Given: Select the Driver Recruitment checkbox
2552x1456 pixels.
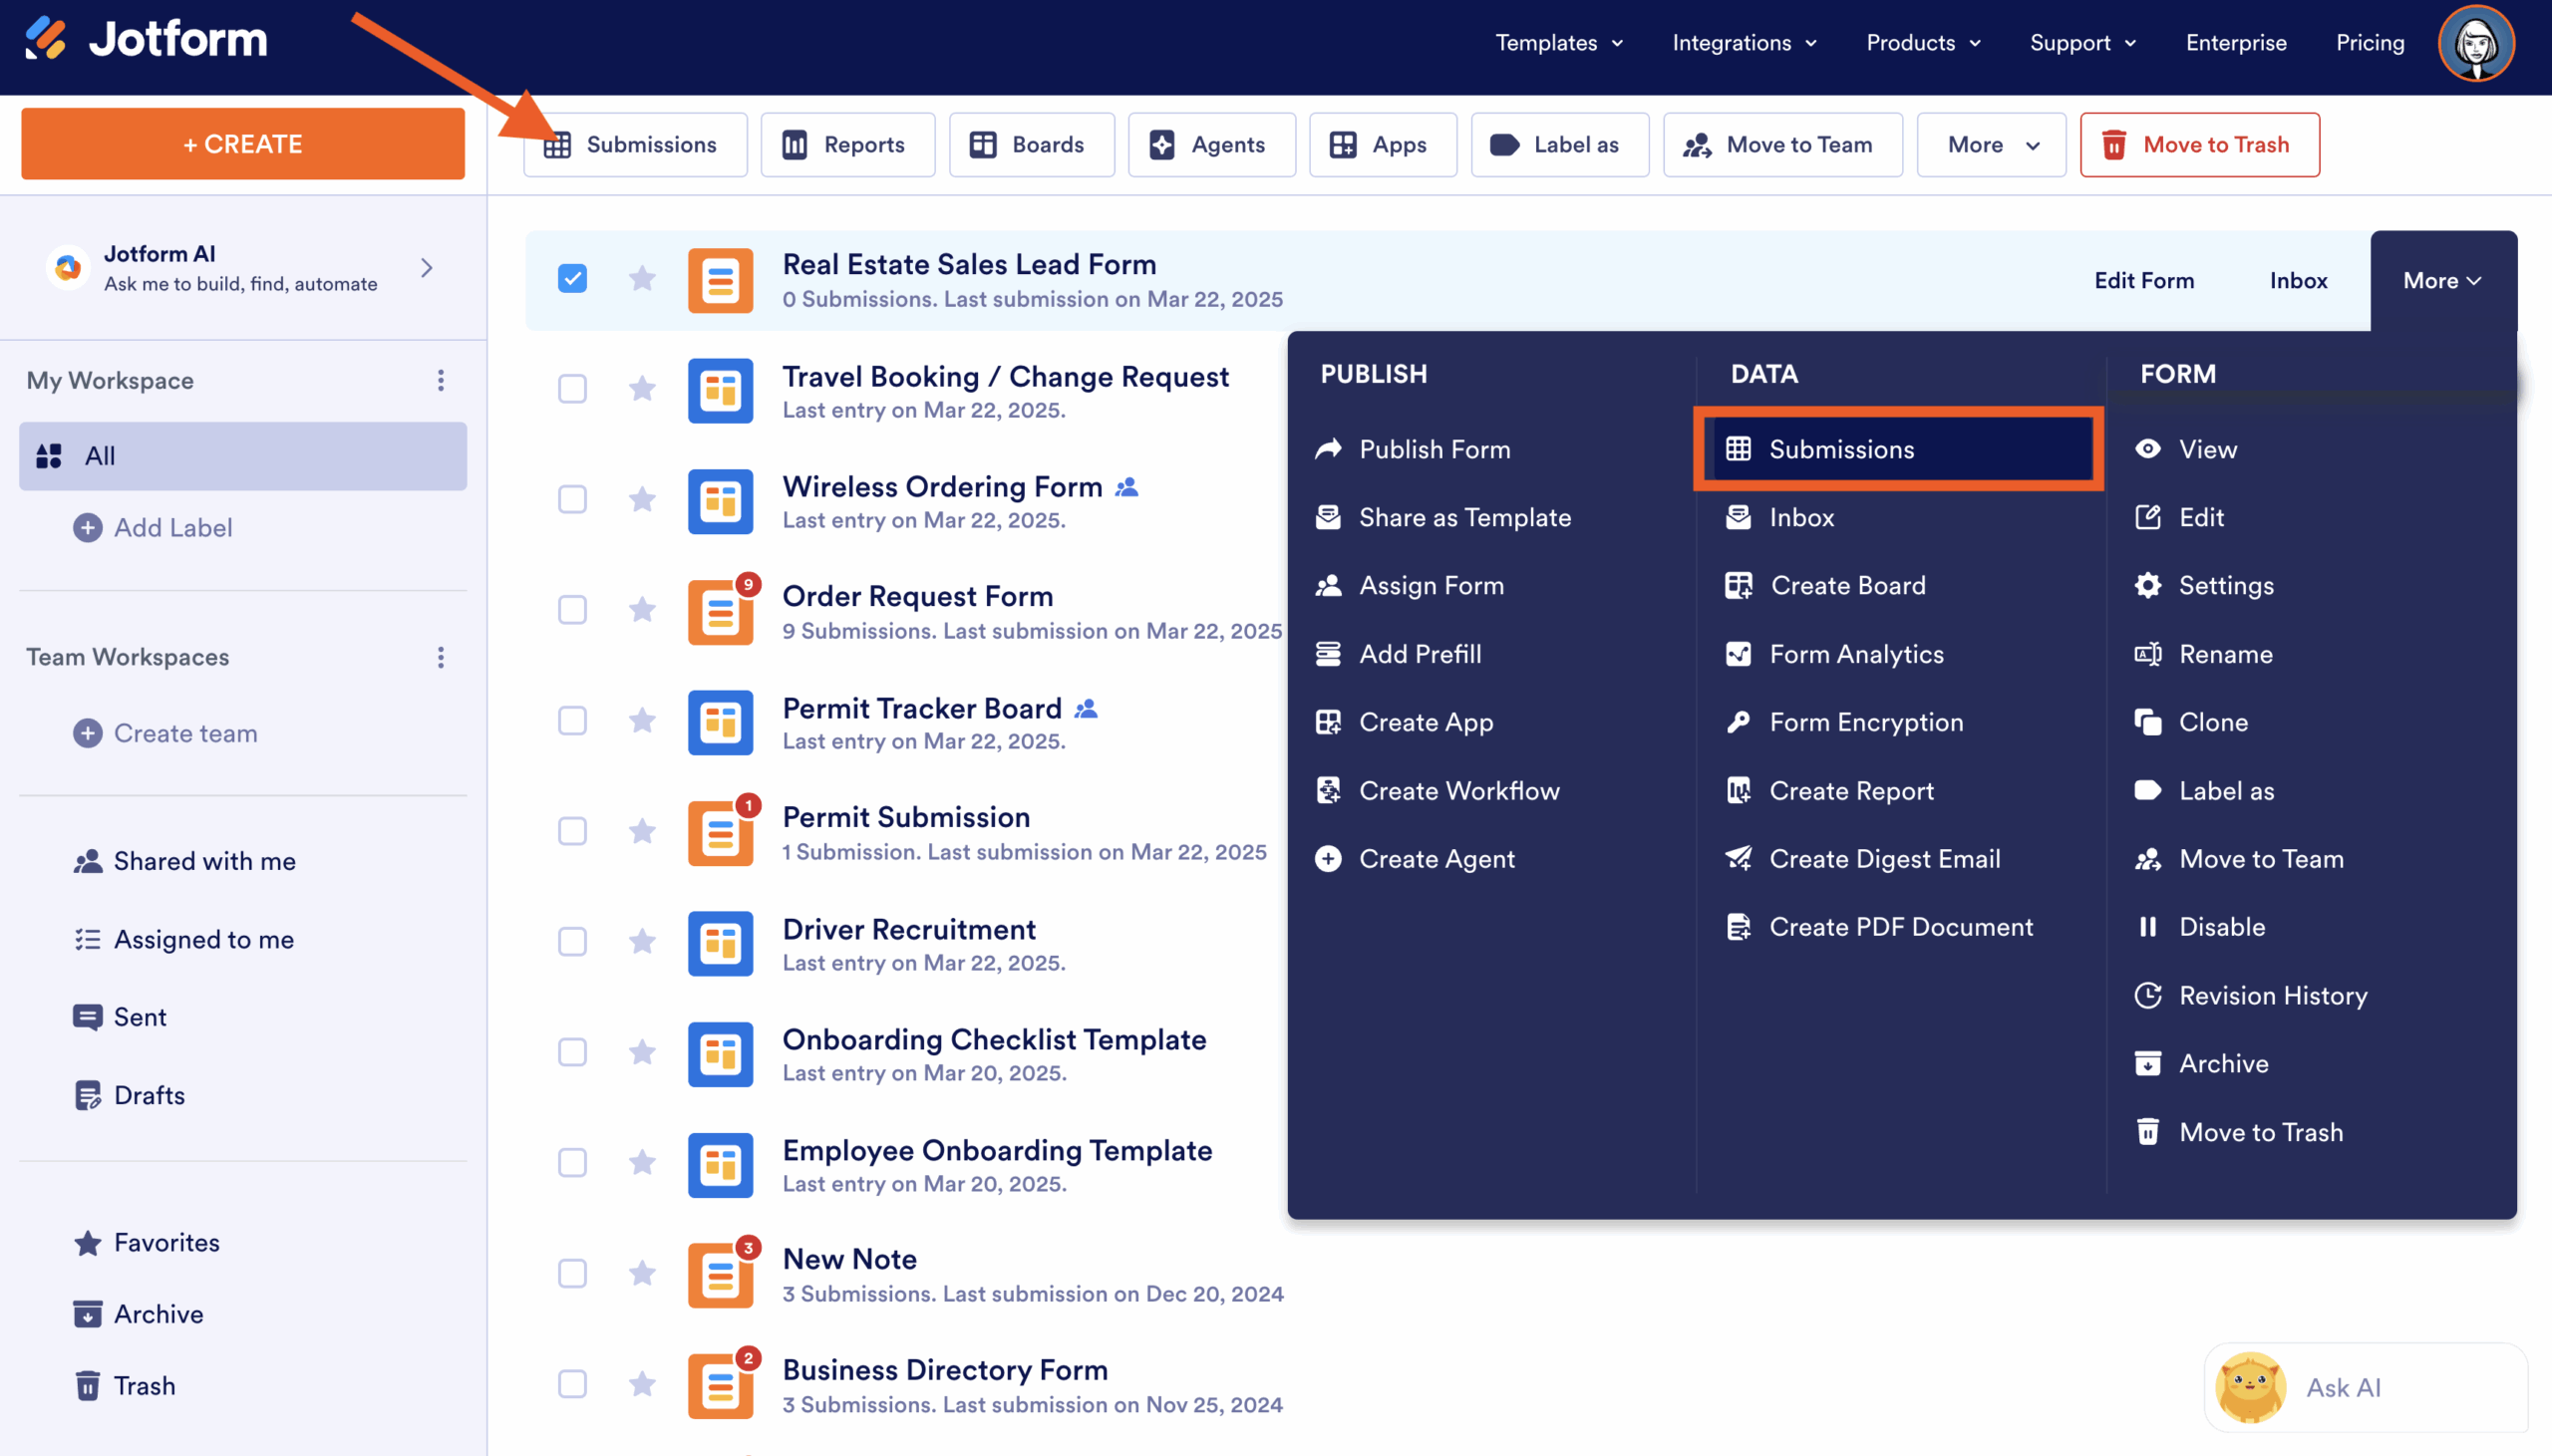Looking at the screenshot, I should point(572,942).
